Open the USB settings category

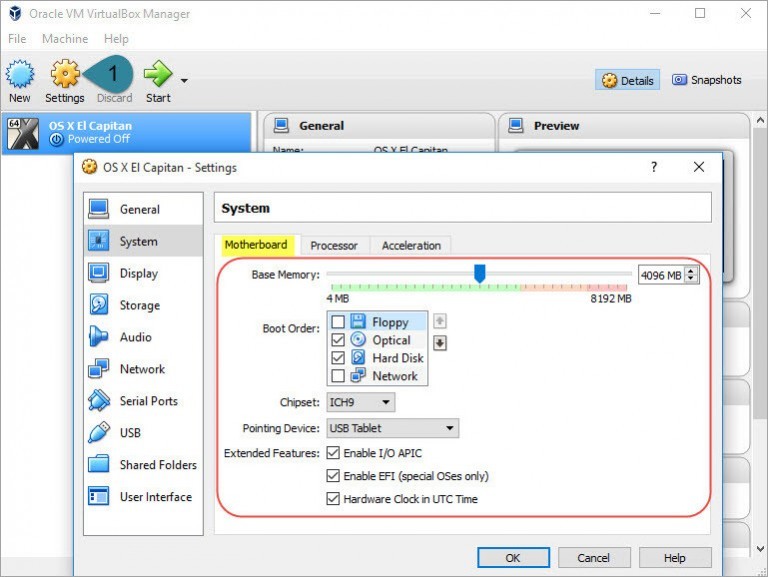(143, 433)
